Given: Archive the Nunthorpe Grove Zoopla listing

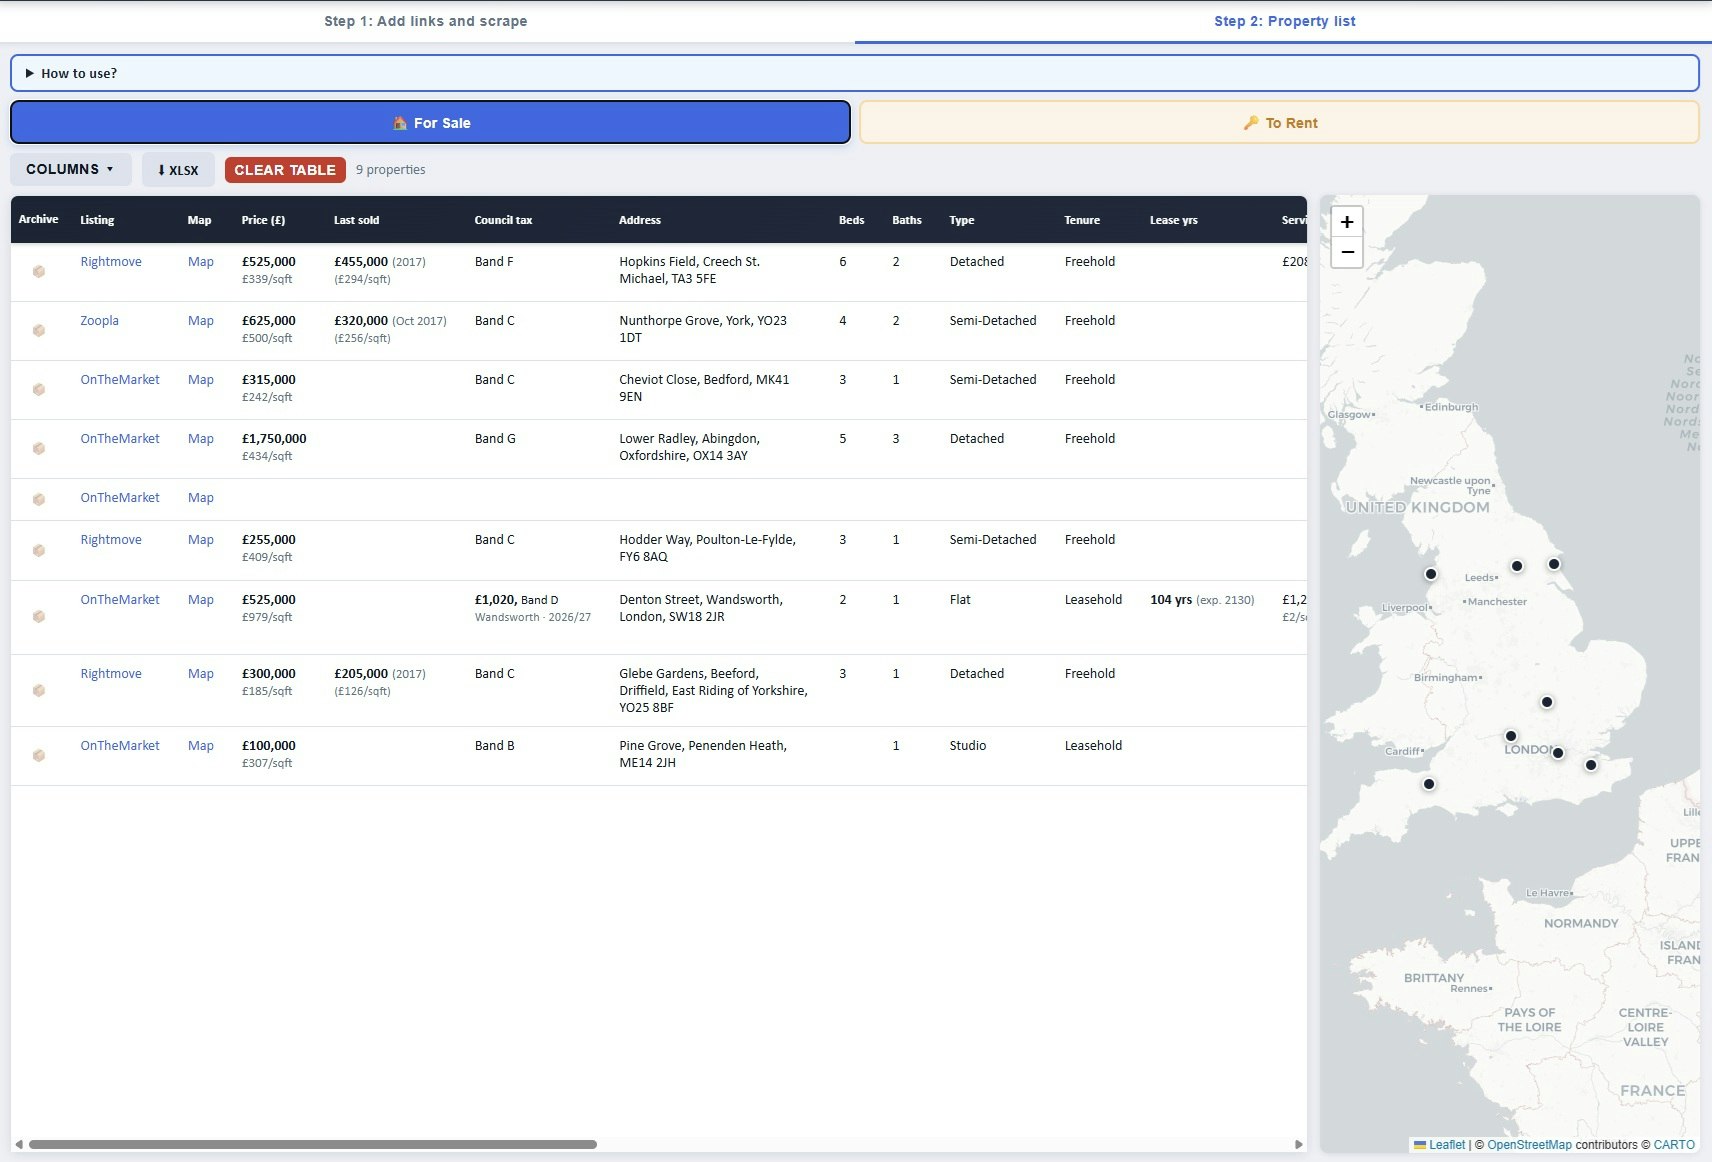Looking at the screenshot, I should pos(38,330).
